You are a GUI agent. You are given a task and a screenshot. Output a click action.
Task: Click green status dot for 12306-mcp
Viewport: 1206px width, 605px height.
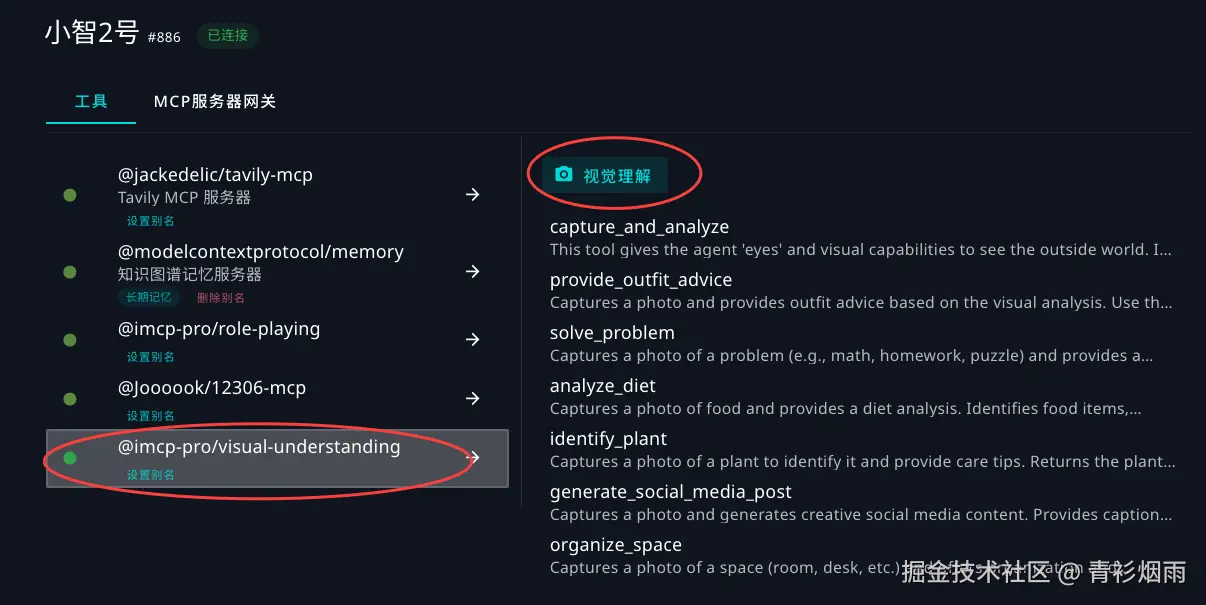(70, 399)
